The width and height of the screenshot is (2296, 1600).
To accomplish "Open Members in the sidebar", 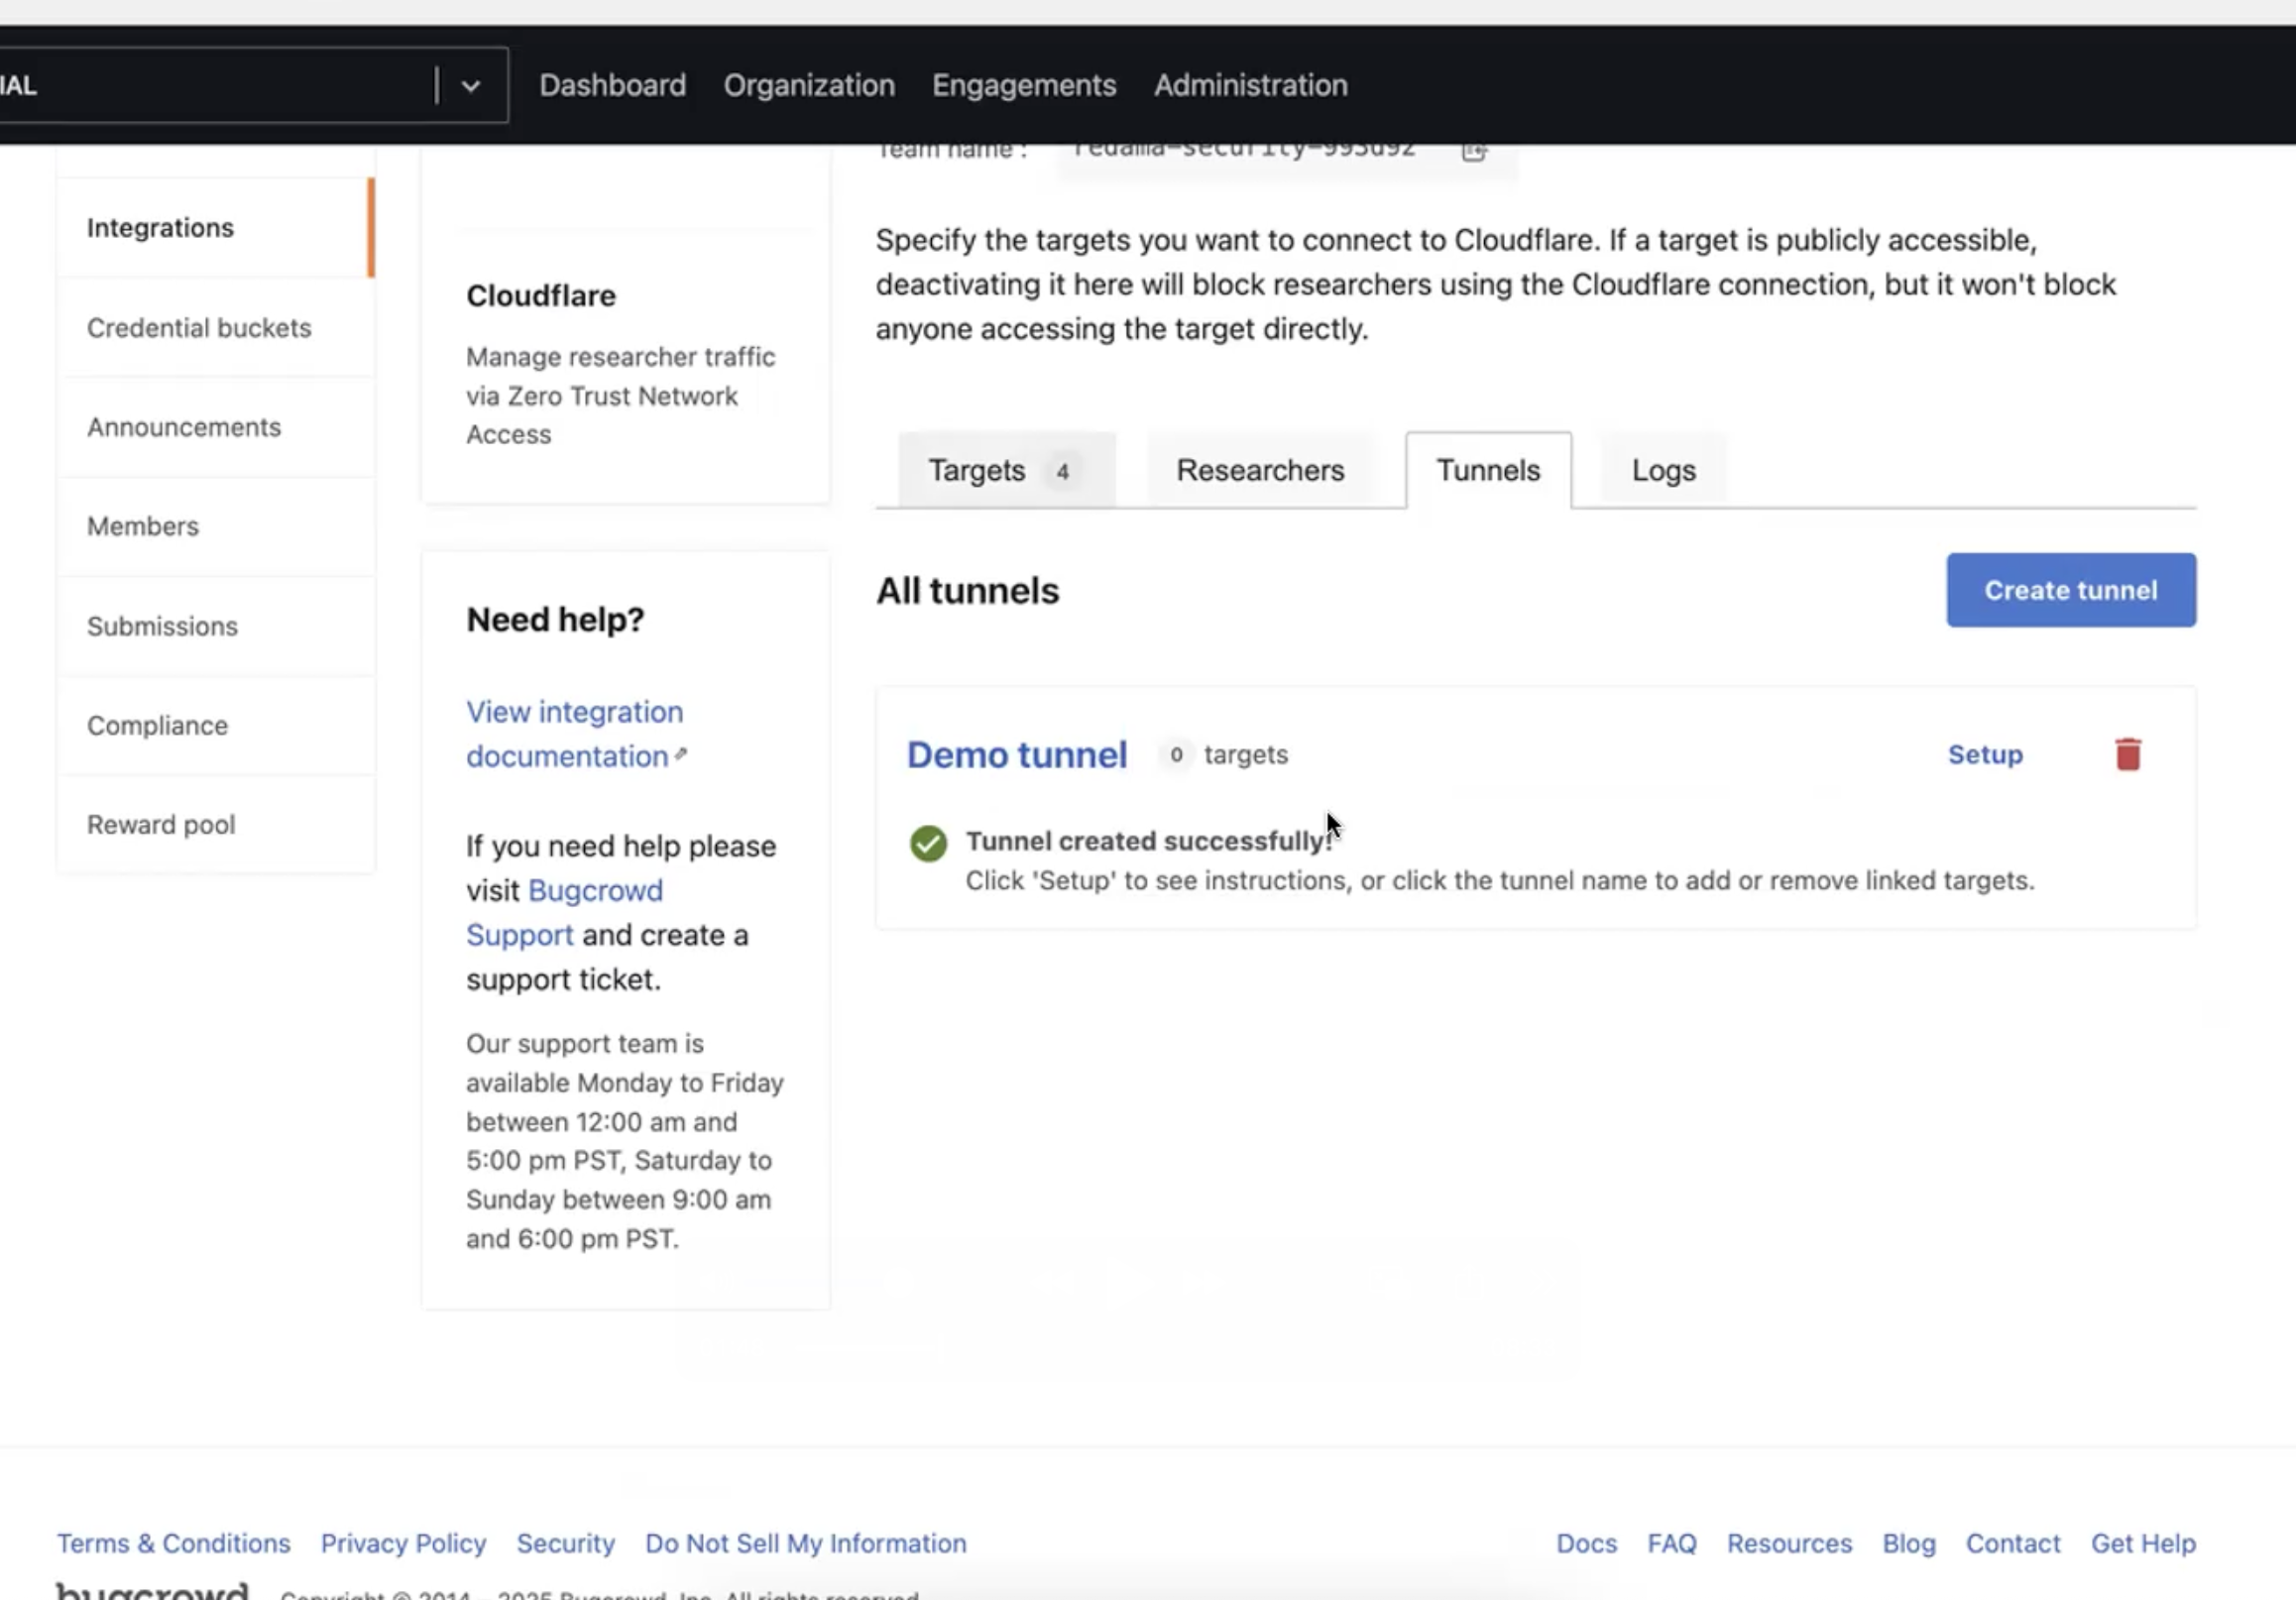I will (x=215, y=526).
